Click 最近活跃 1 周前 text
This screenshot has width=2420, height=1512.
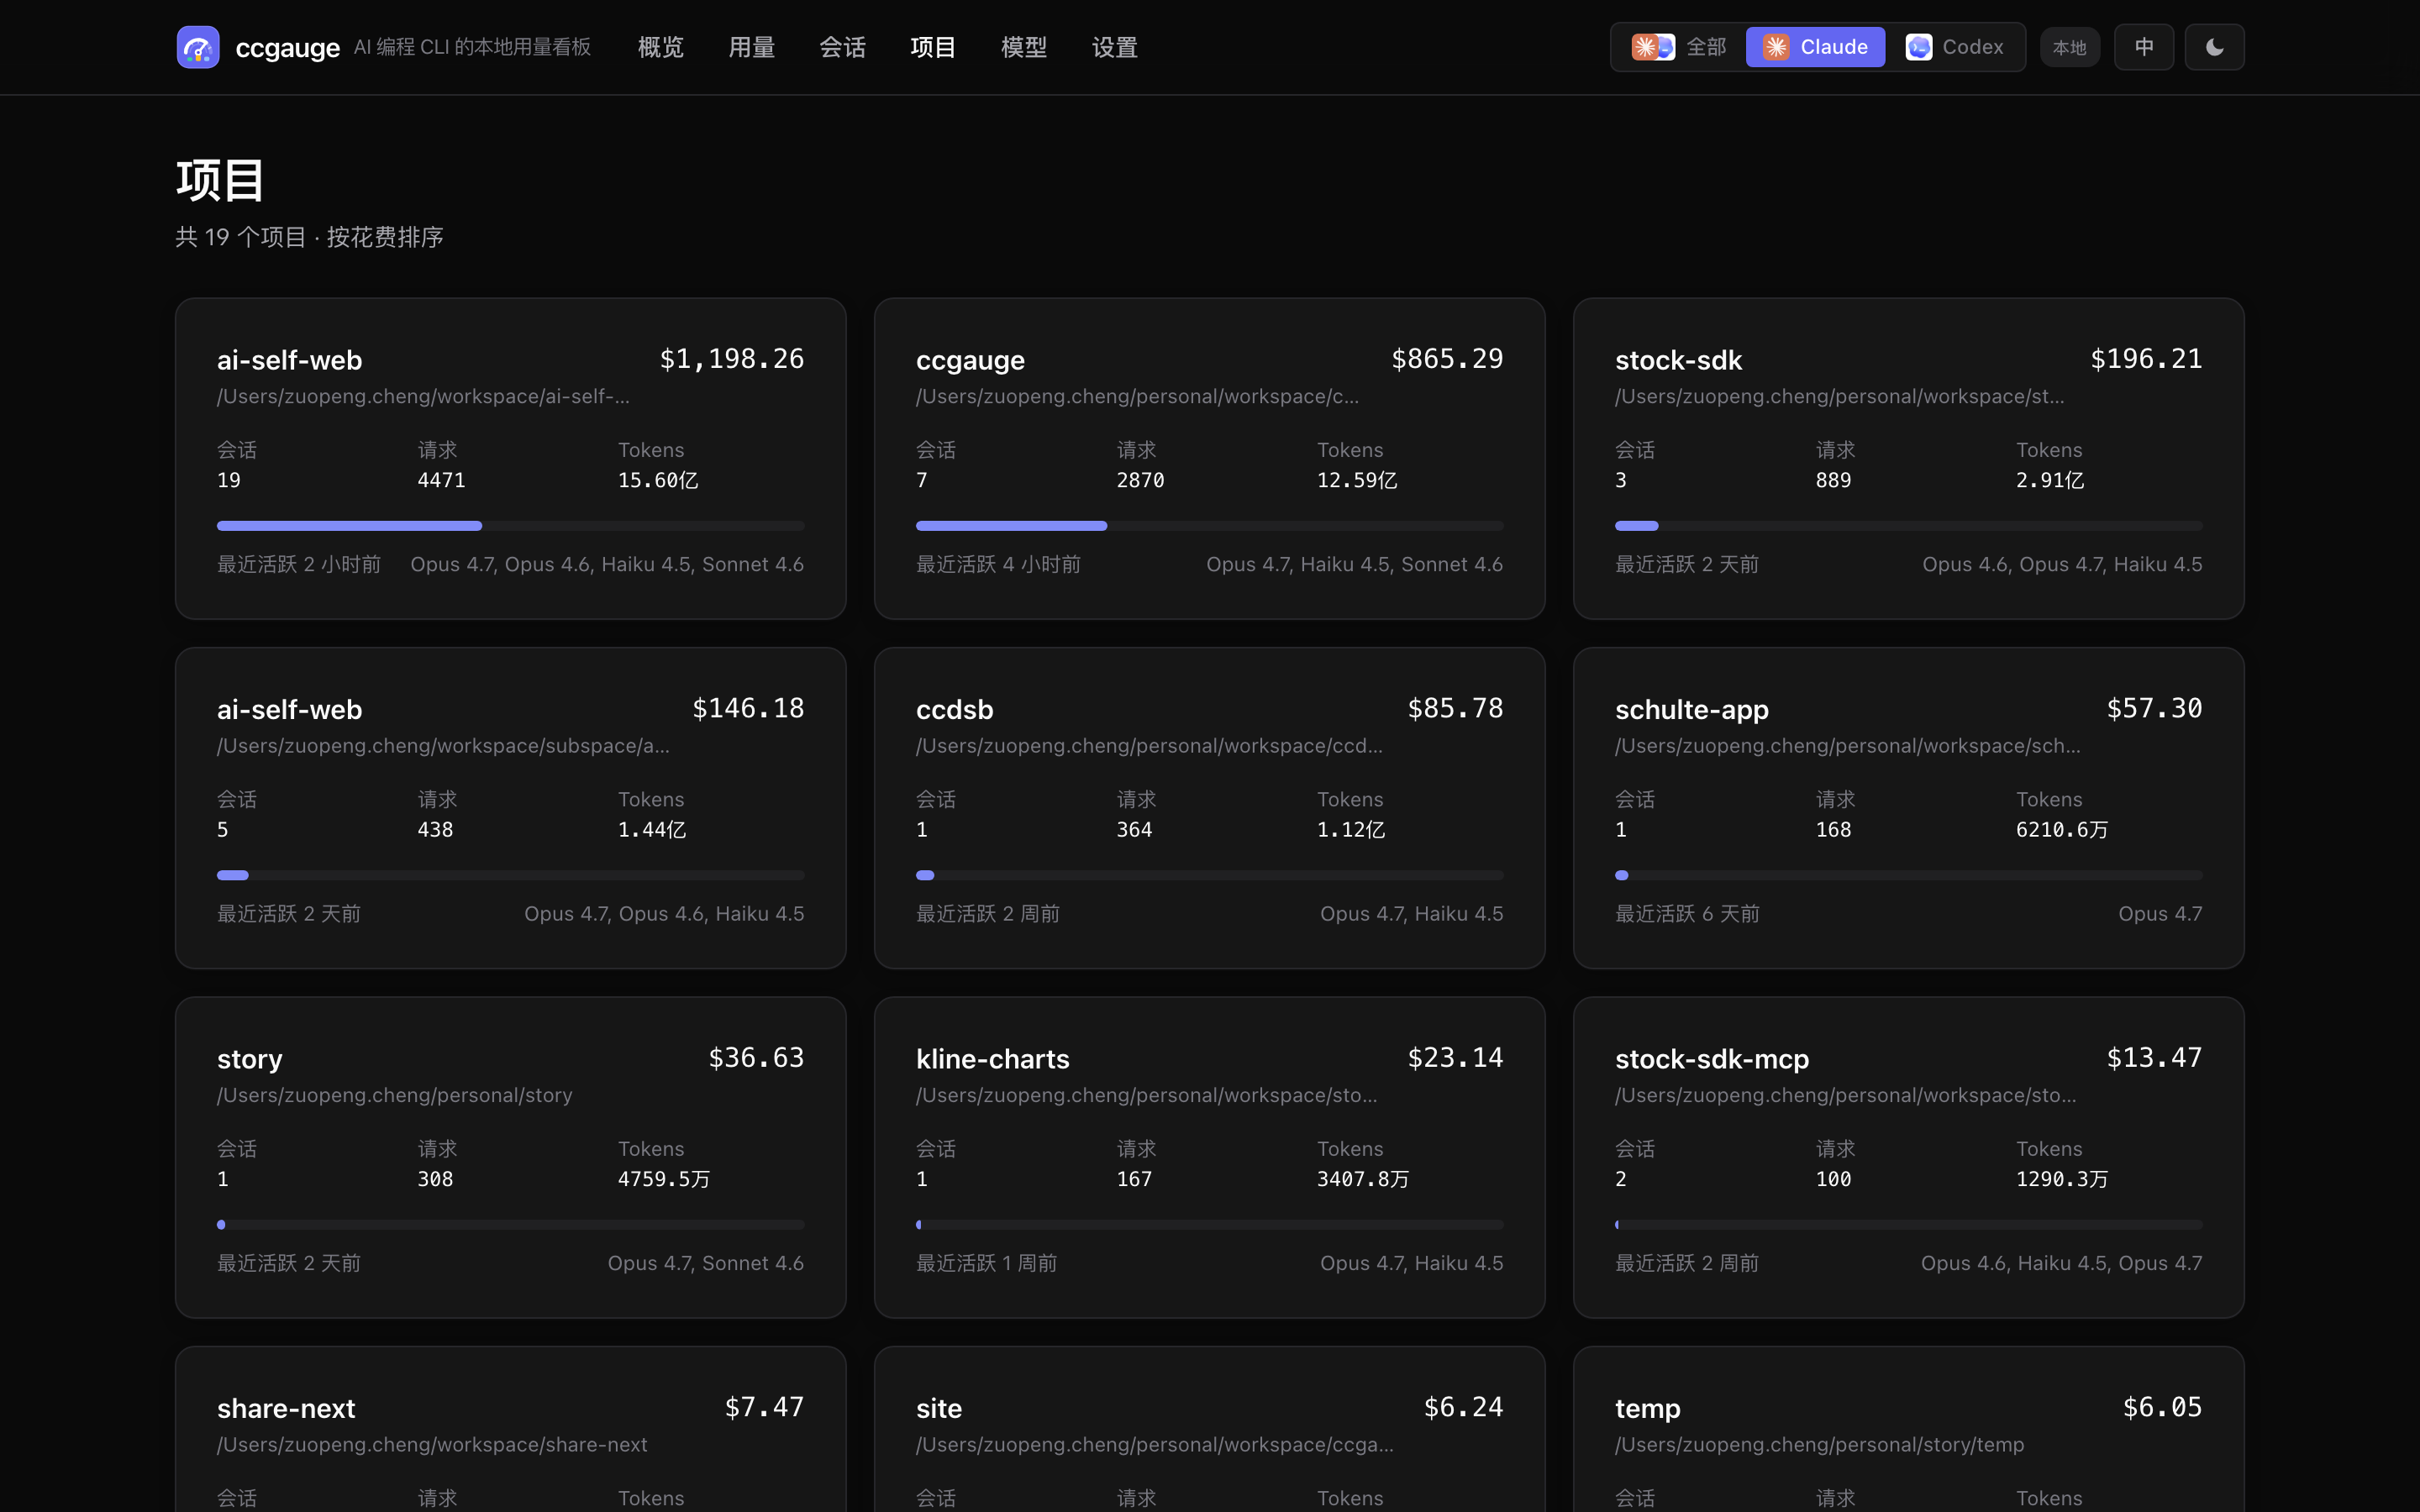[x=986, y=1263]
